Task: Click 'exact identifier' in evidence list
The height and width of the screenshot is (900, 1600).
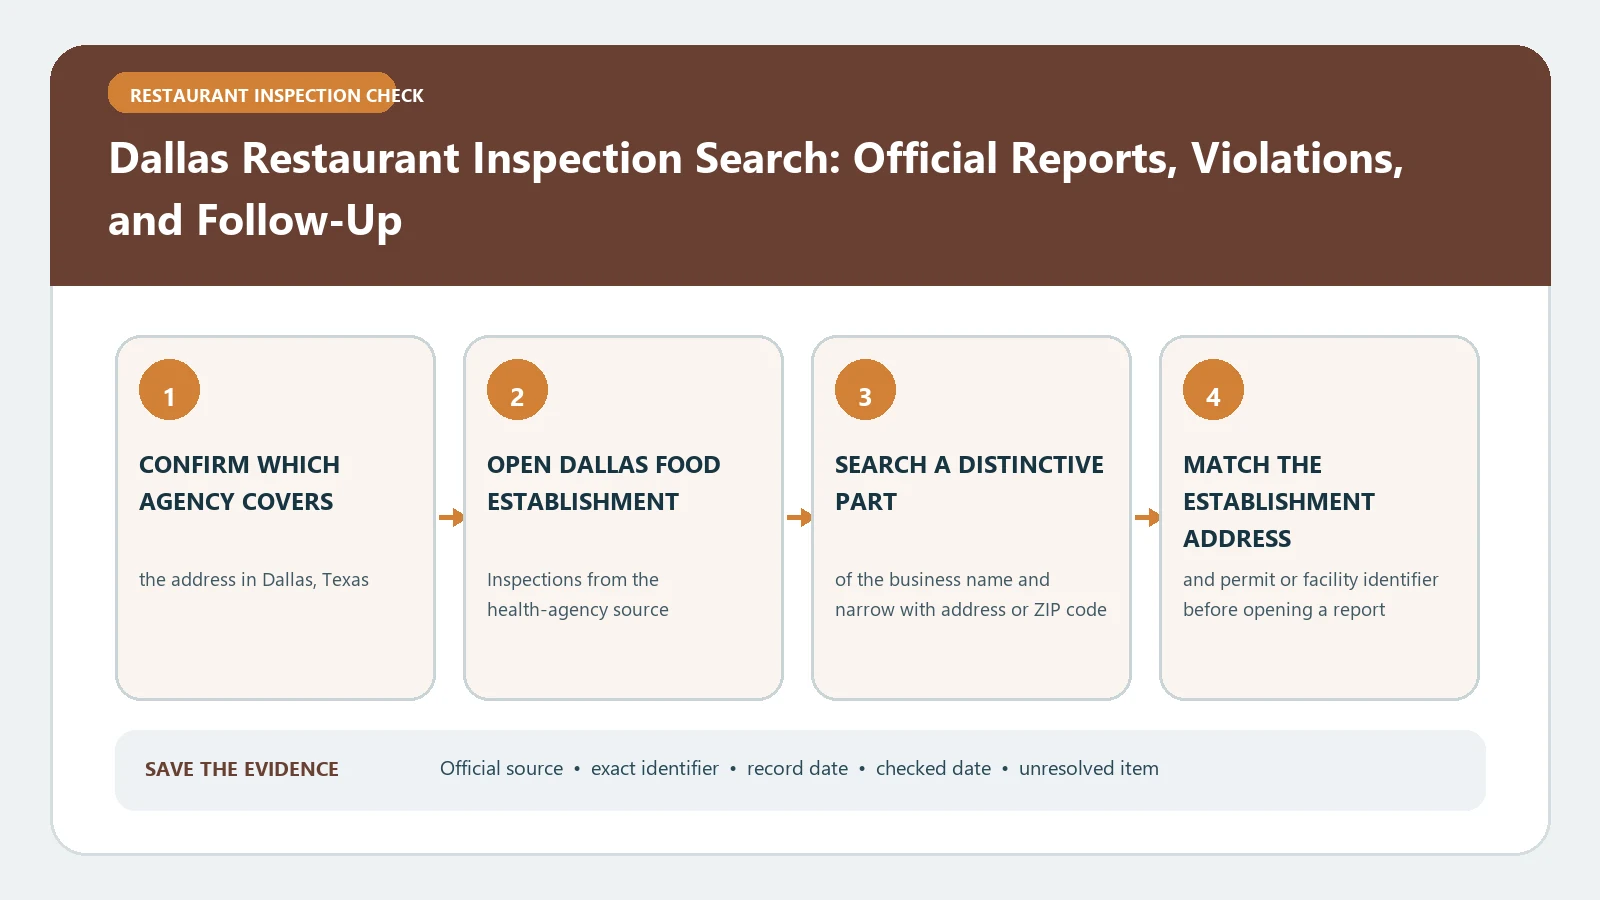Action: (x=655, y=769)
